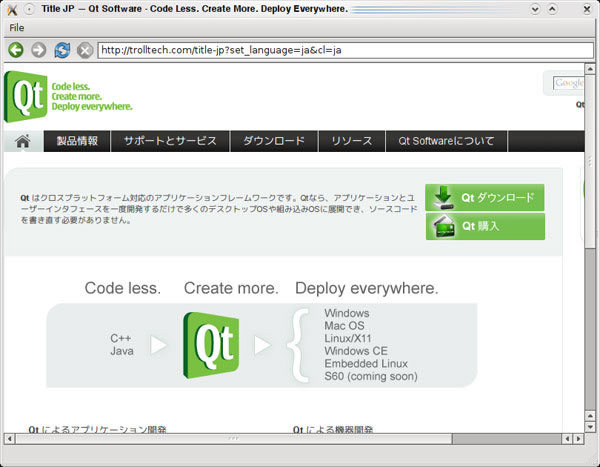Click the vertical scrollbar thumb
Screen dimensions: 600x467
click(x=590, y=161)
